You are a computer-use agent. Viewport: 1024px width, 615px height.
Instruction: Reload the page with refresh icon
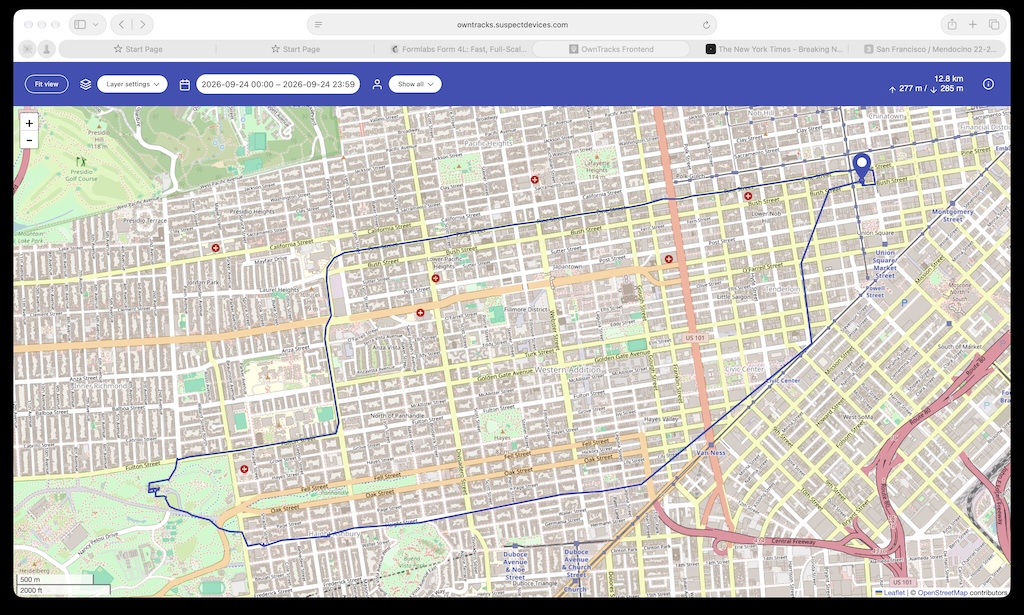[706, 25]
